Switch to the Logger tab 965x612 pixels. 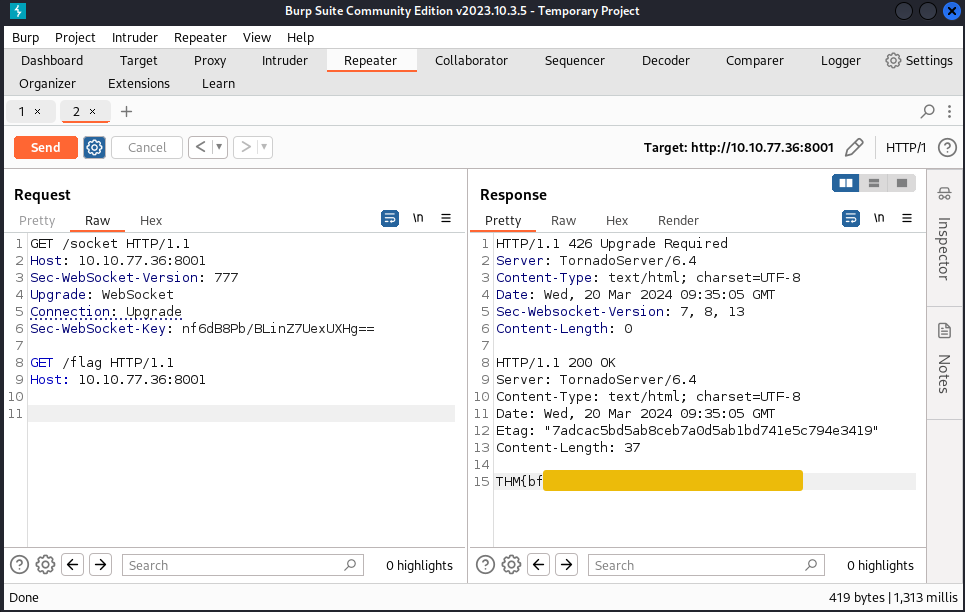841,60
